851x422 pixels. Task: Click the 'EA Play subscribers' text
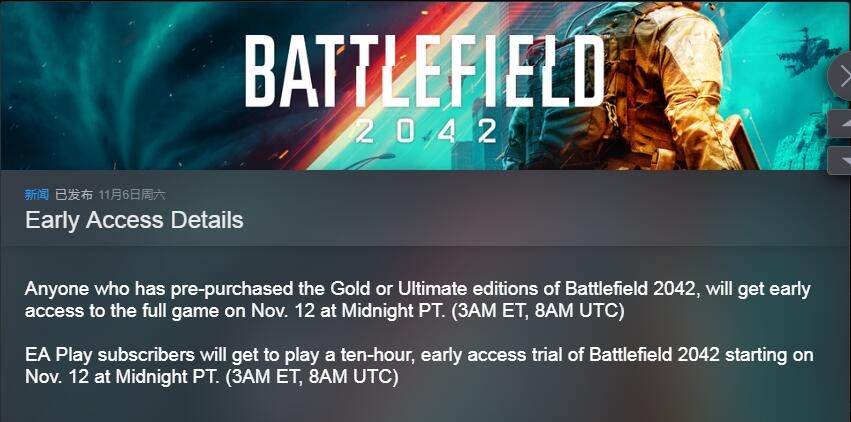point(107,355)
